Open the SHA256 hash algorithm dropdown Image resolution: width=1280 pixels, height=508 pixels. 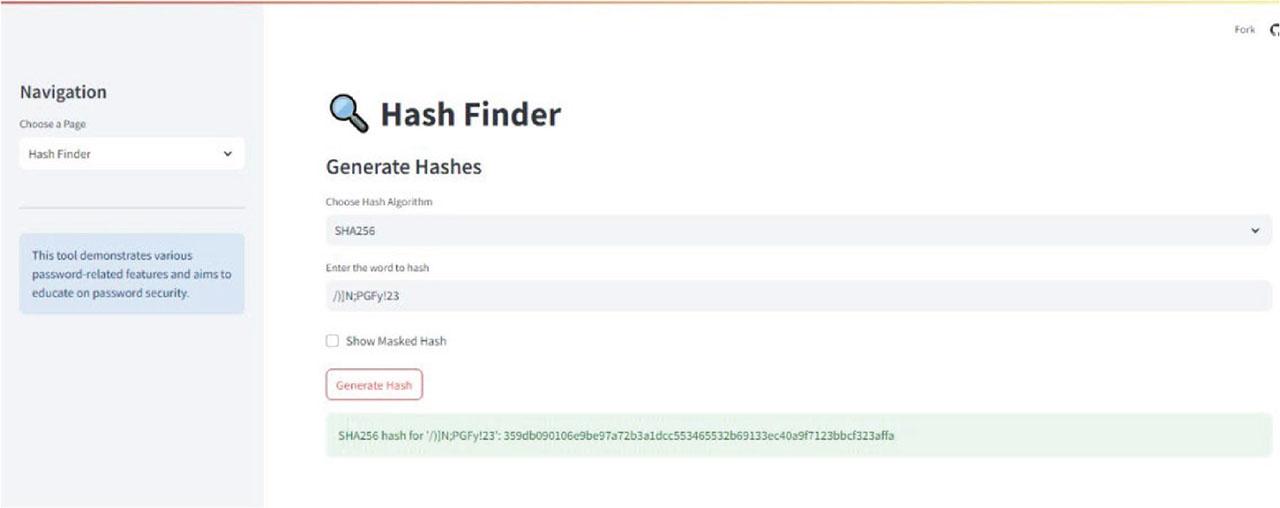pos(790,230)
